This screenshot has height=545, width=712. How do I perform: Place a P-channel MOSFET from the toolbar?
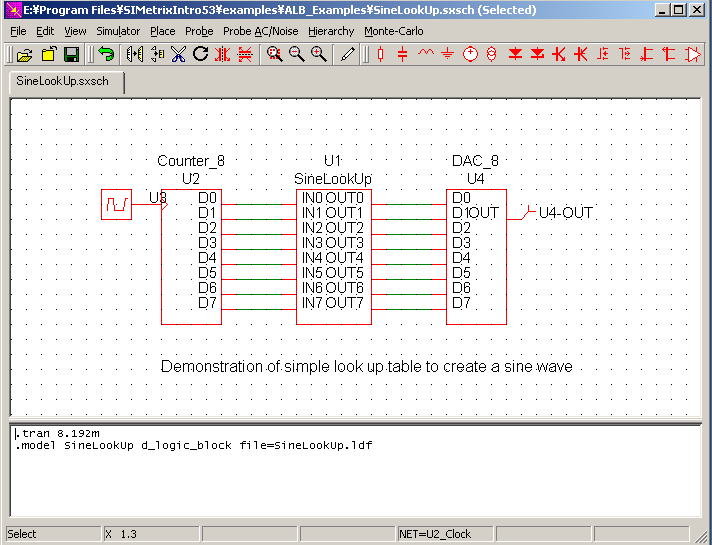tap(625, 54)
